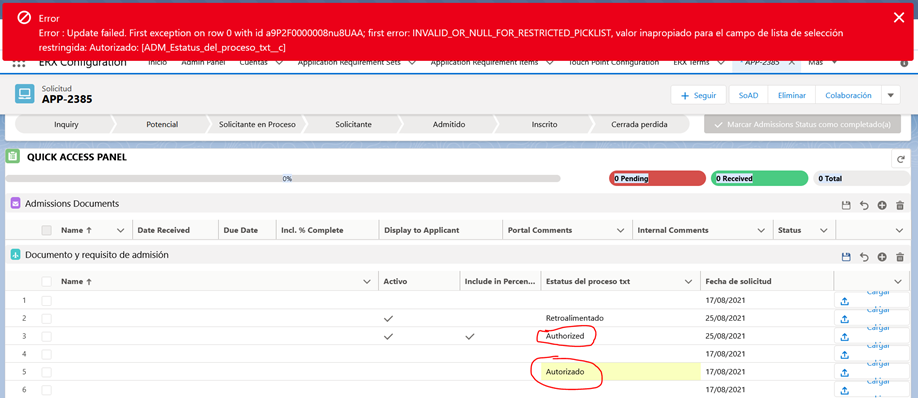Viewport: 918px width, 398px height.
Task: Open the Portal Comments column dropdown
Action: coord(621,231)
